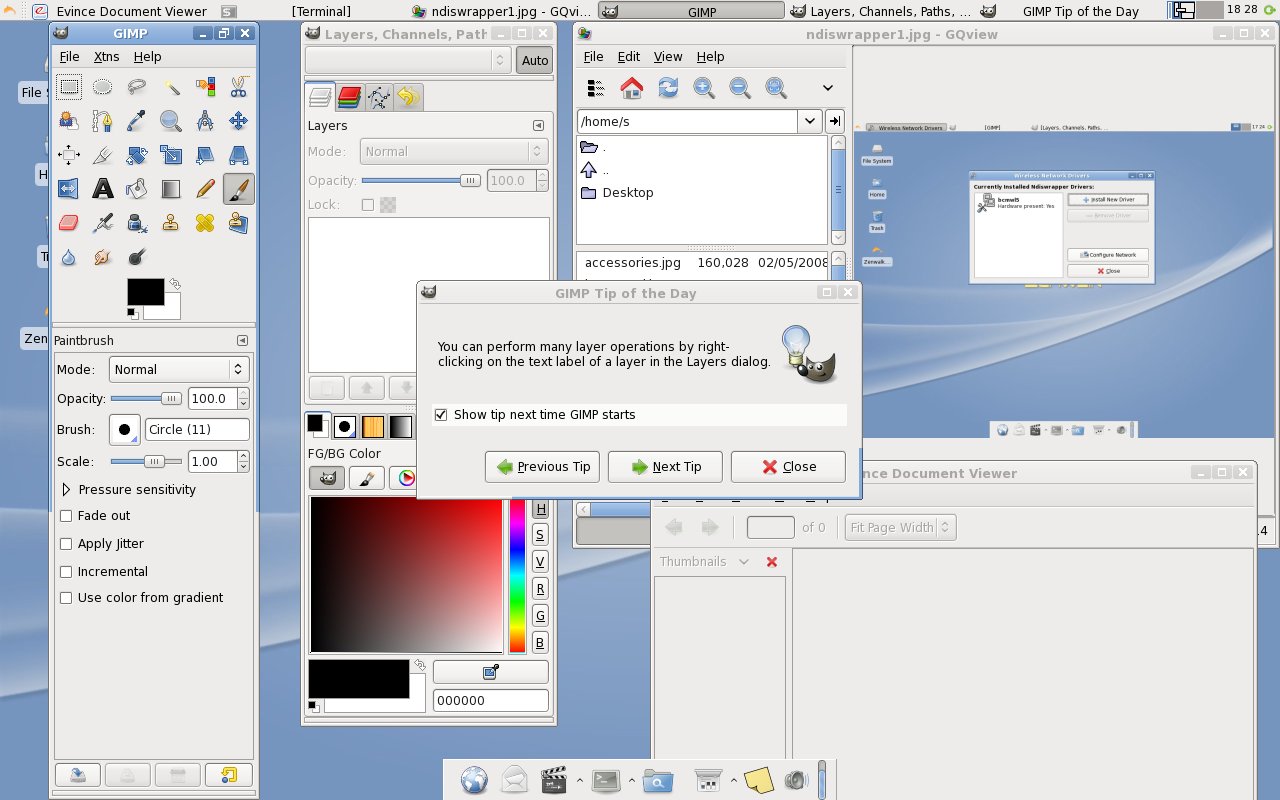Image resolution: width=1280 pixels, height=800 pixels.
Task: Toggle 'Show tip next time GIMP starts'
Action: (x=441, y=414)
